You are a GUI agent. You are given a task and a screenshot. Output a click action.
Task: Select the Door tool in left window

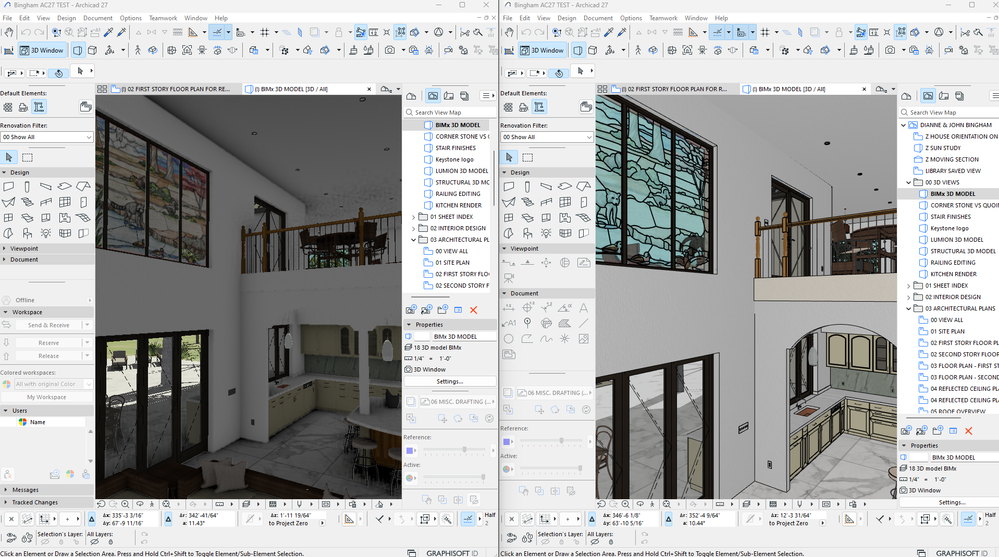point(83,202)
